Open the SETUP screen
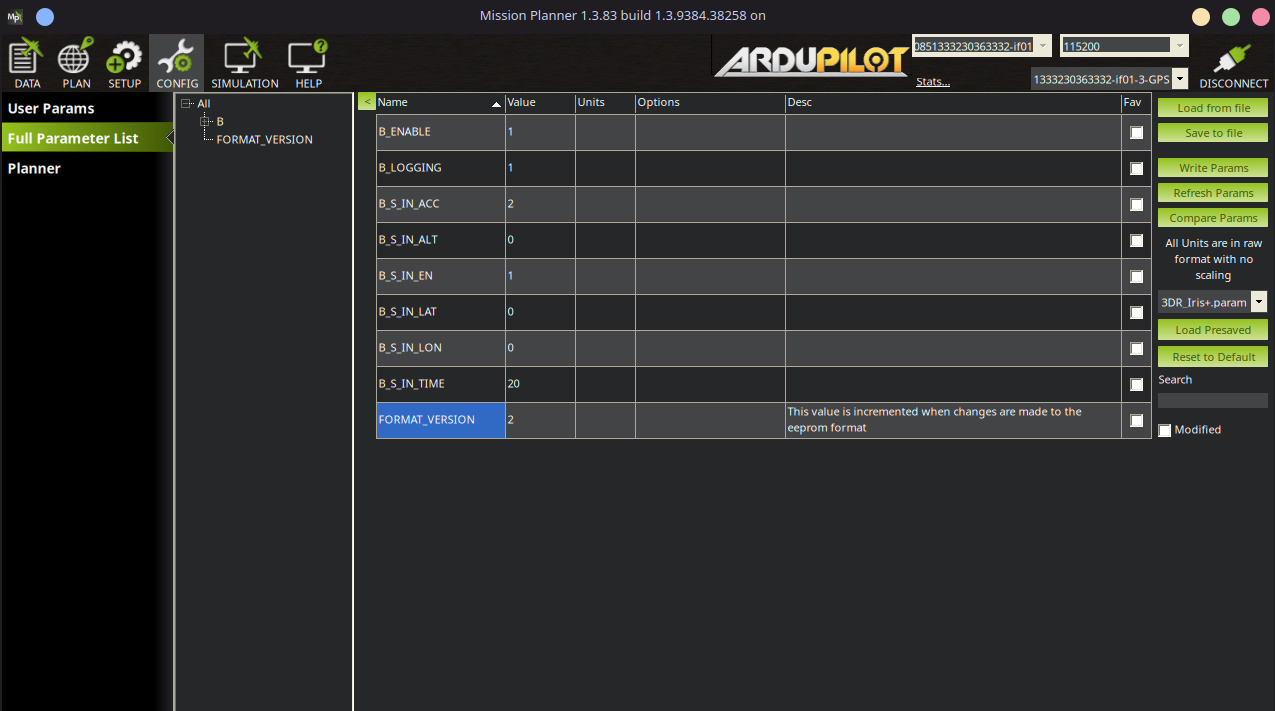 tap(124, 64)
